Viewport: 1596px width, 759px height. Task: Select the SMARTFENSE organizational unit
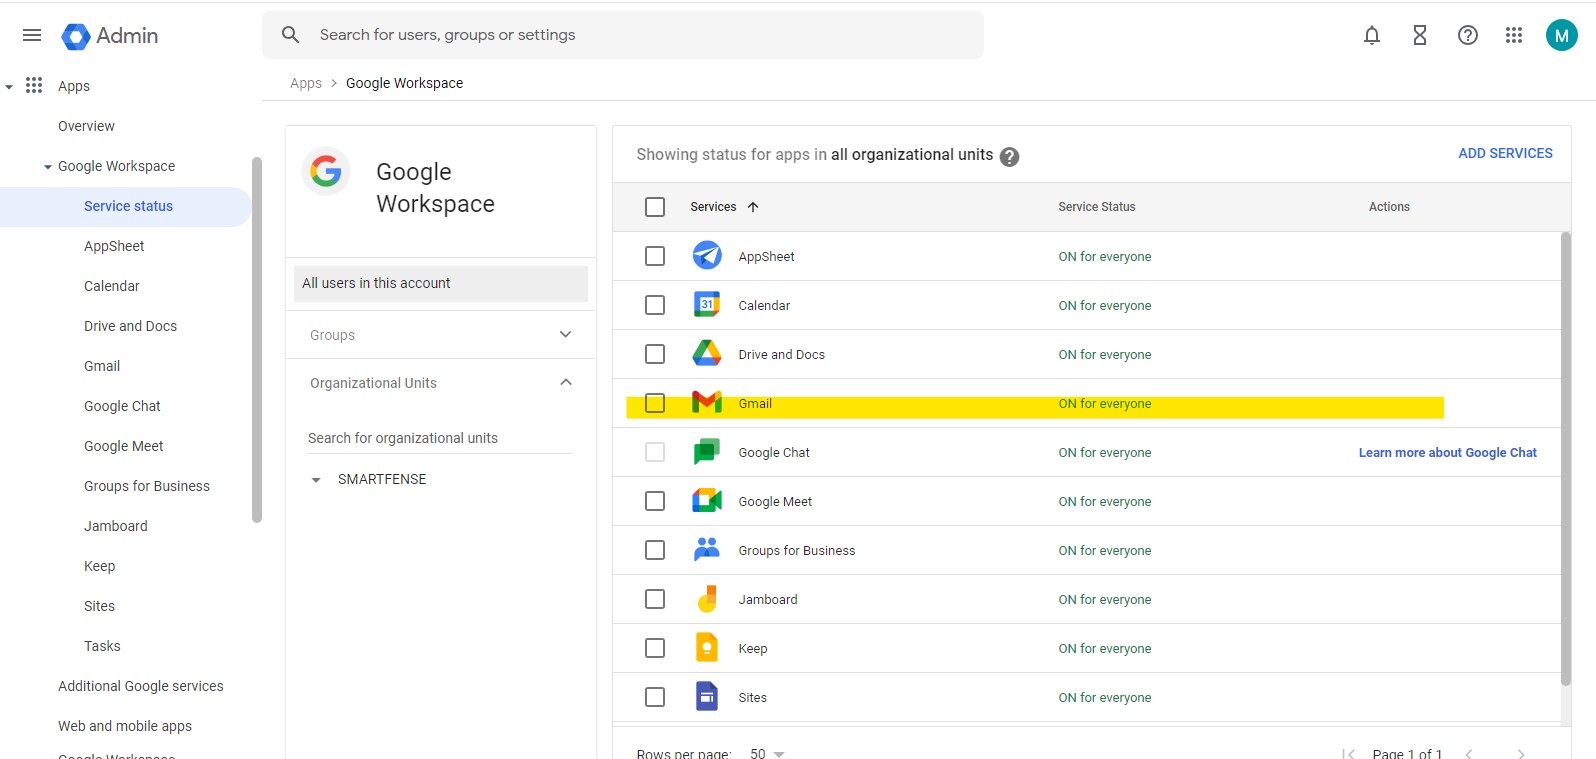coord(382,479)
